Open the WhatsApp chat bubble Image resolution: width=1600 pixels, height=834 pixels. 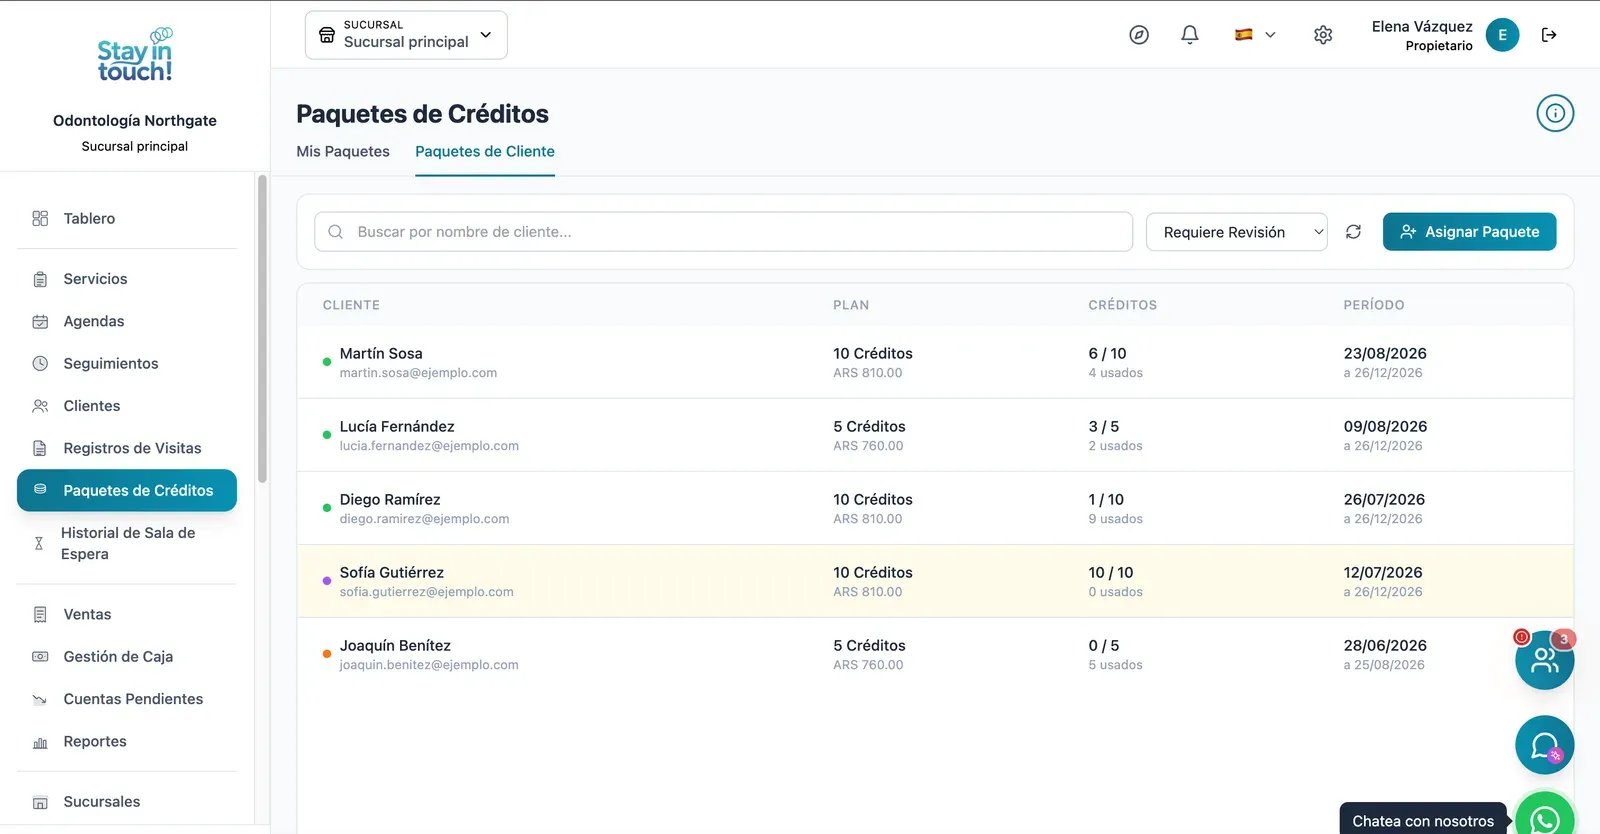[1545, 815]
